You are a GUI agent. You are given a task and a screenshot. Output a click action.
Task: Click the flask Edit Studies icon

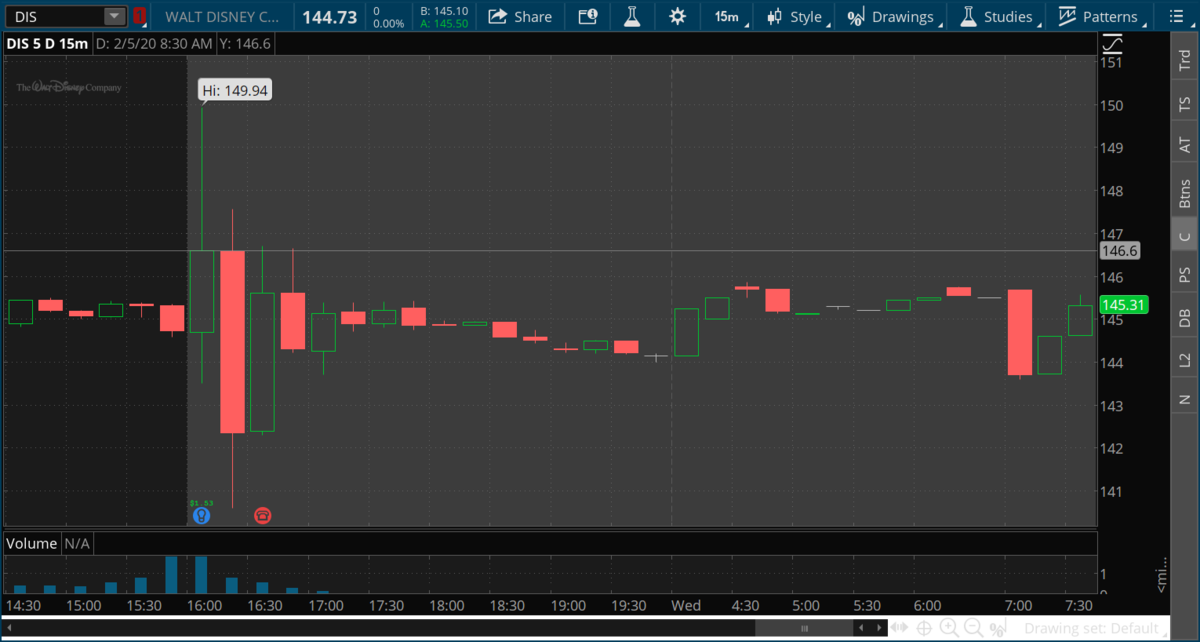click(632, 17)
